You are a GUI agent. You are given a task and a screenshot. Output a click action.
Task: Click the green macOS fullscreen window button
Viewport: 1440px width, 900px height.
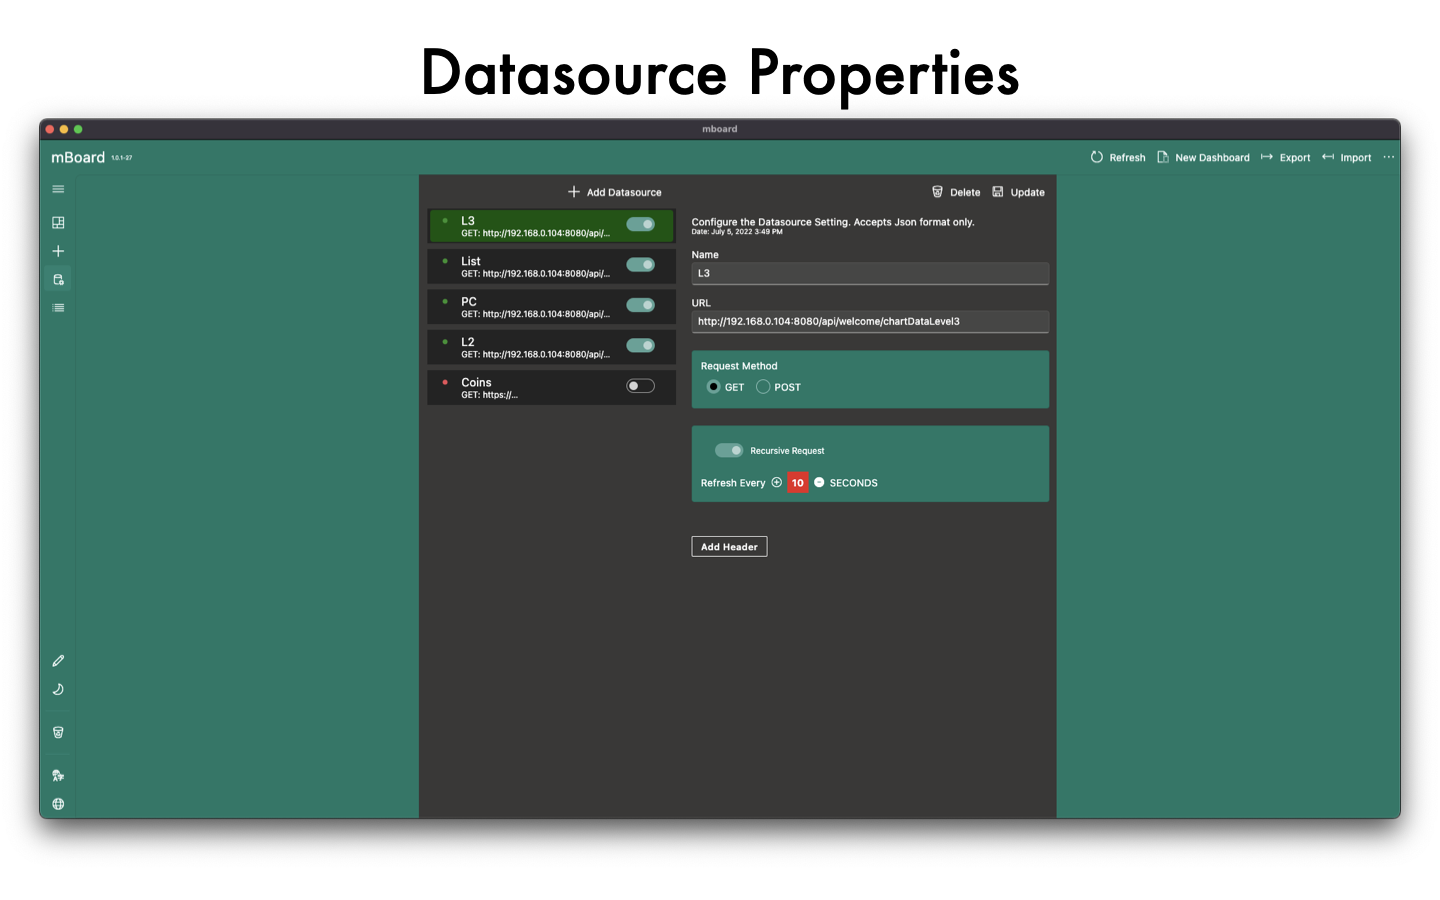coord(78,129)
